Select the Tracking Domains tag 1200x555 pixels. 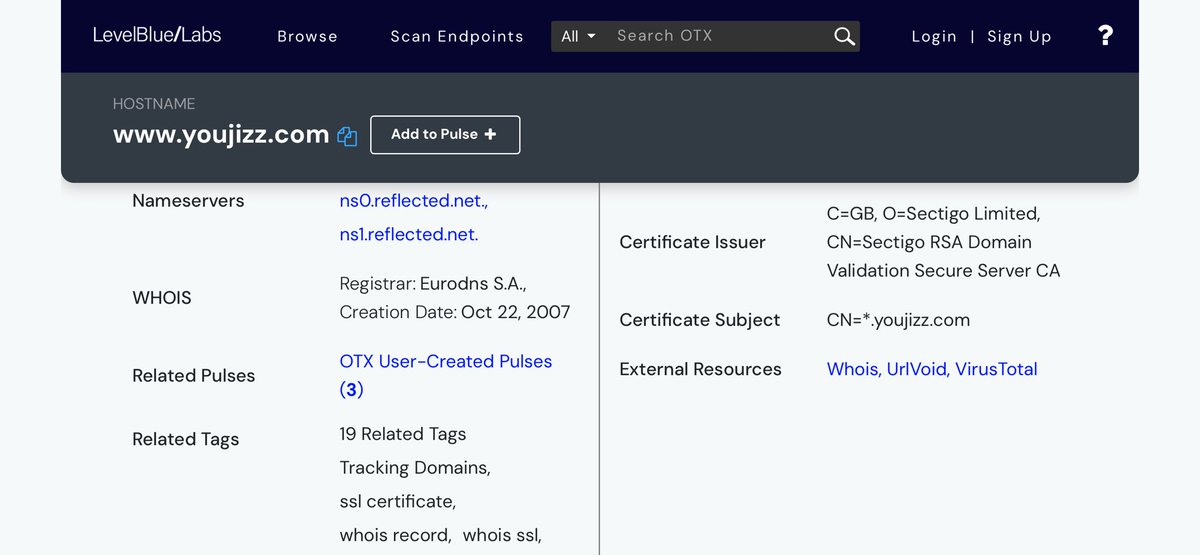coord(414,468)
